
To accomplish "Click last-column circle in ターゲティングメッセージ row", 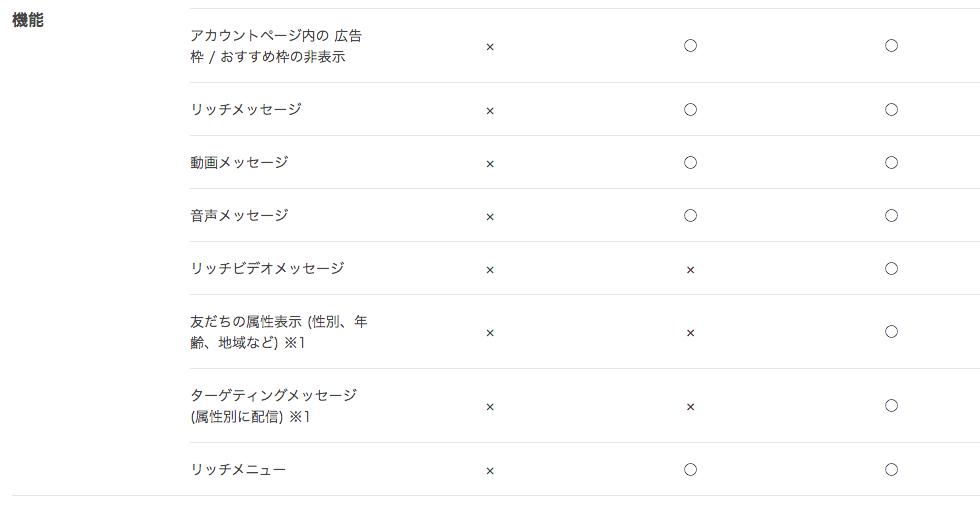I will [x=891, y=406].
